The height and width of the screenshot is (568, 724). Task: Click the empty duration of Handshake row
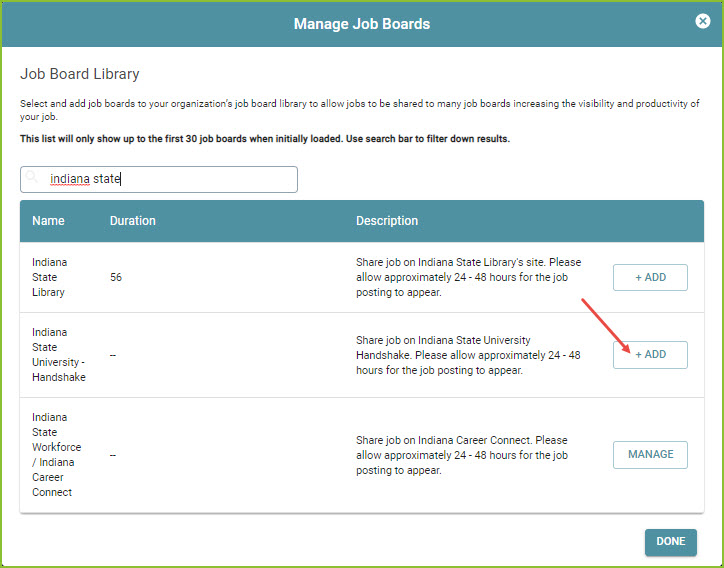coord(113,355)
